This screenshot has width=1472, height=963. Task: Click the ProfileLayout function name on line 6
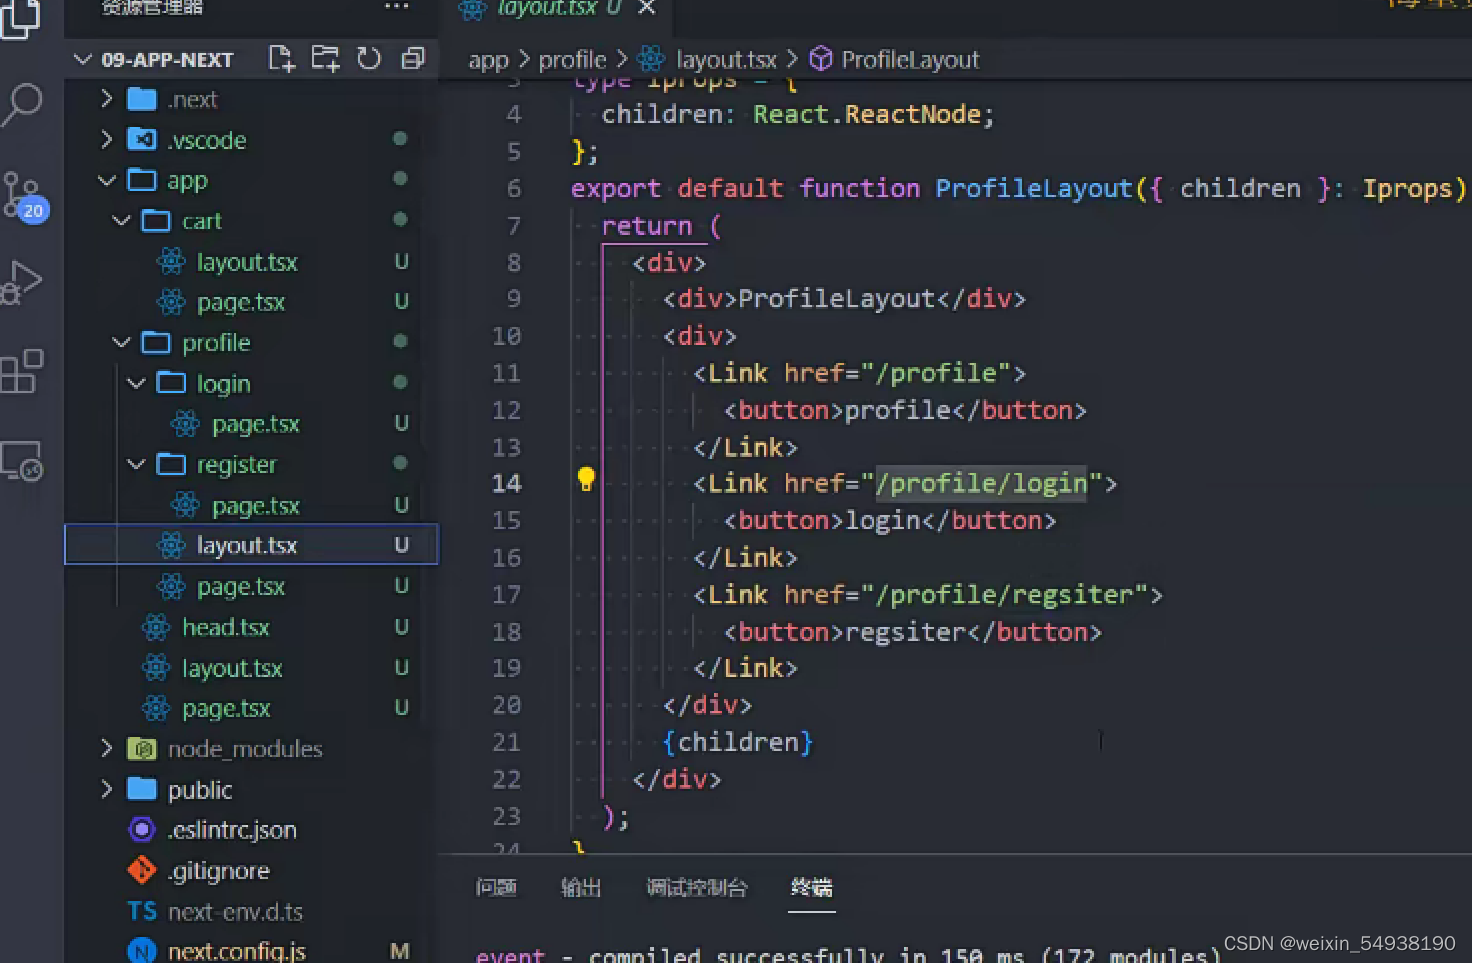click(1034, 189)
